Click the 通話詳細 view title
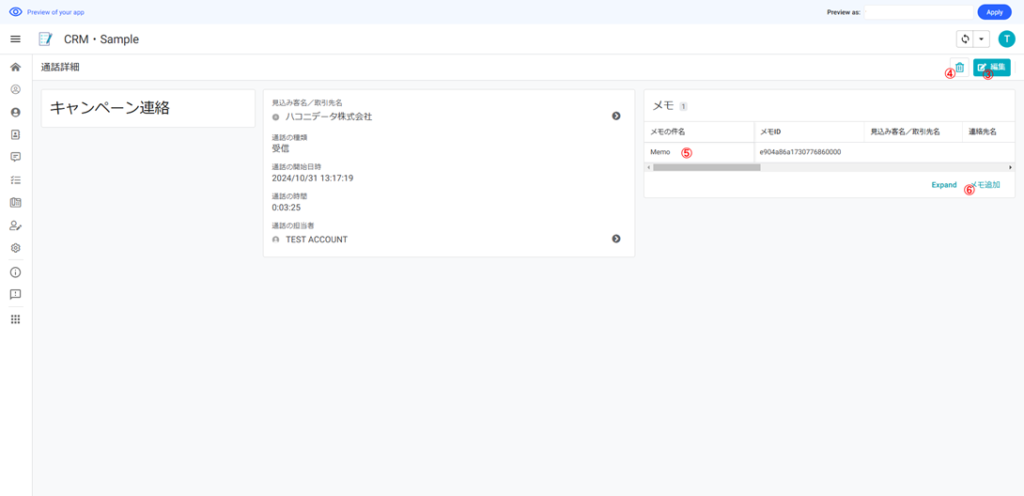The height and width of the screenshot is (496, 1024). point(61,67)
